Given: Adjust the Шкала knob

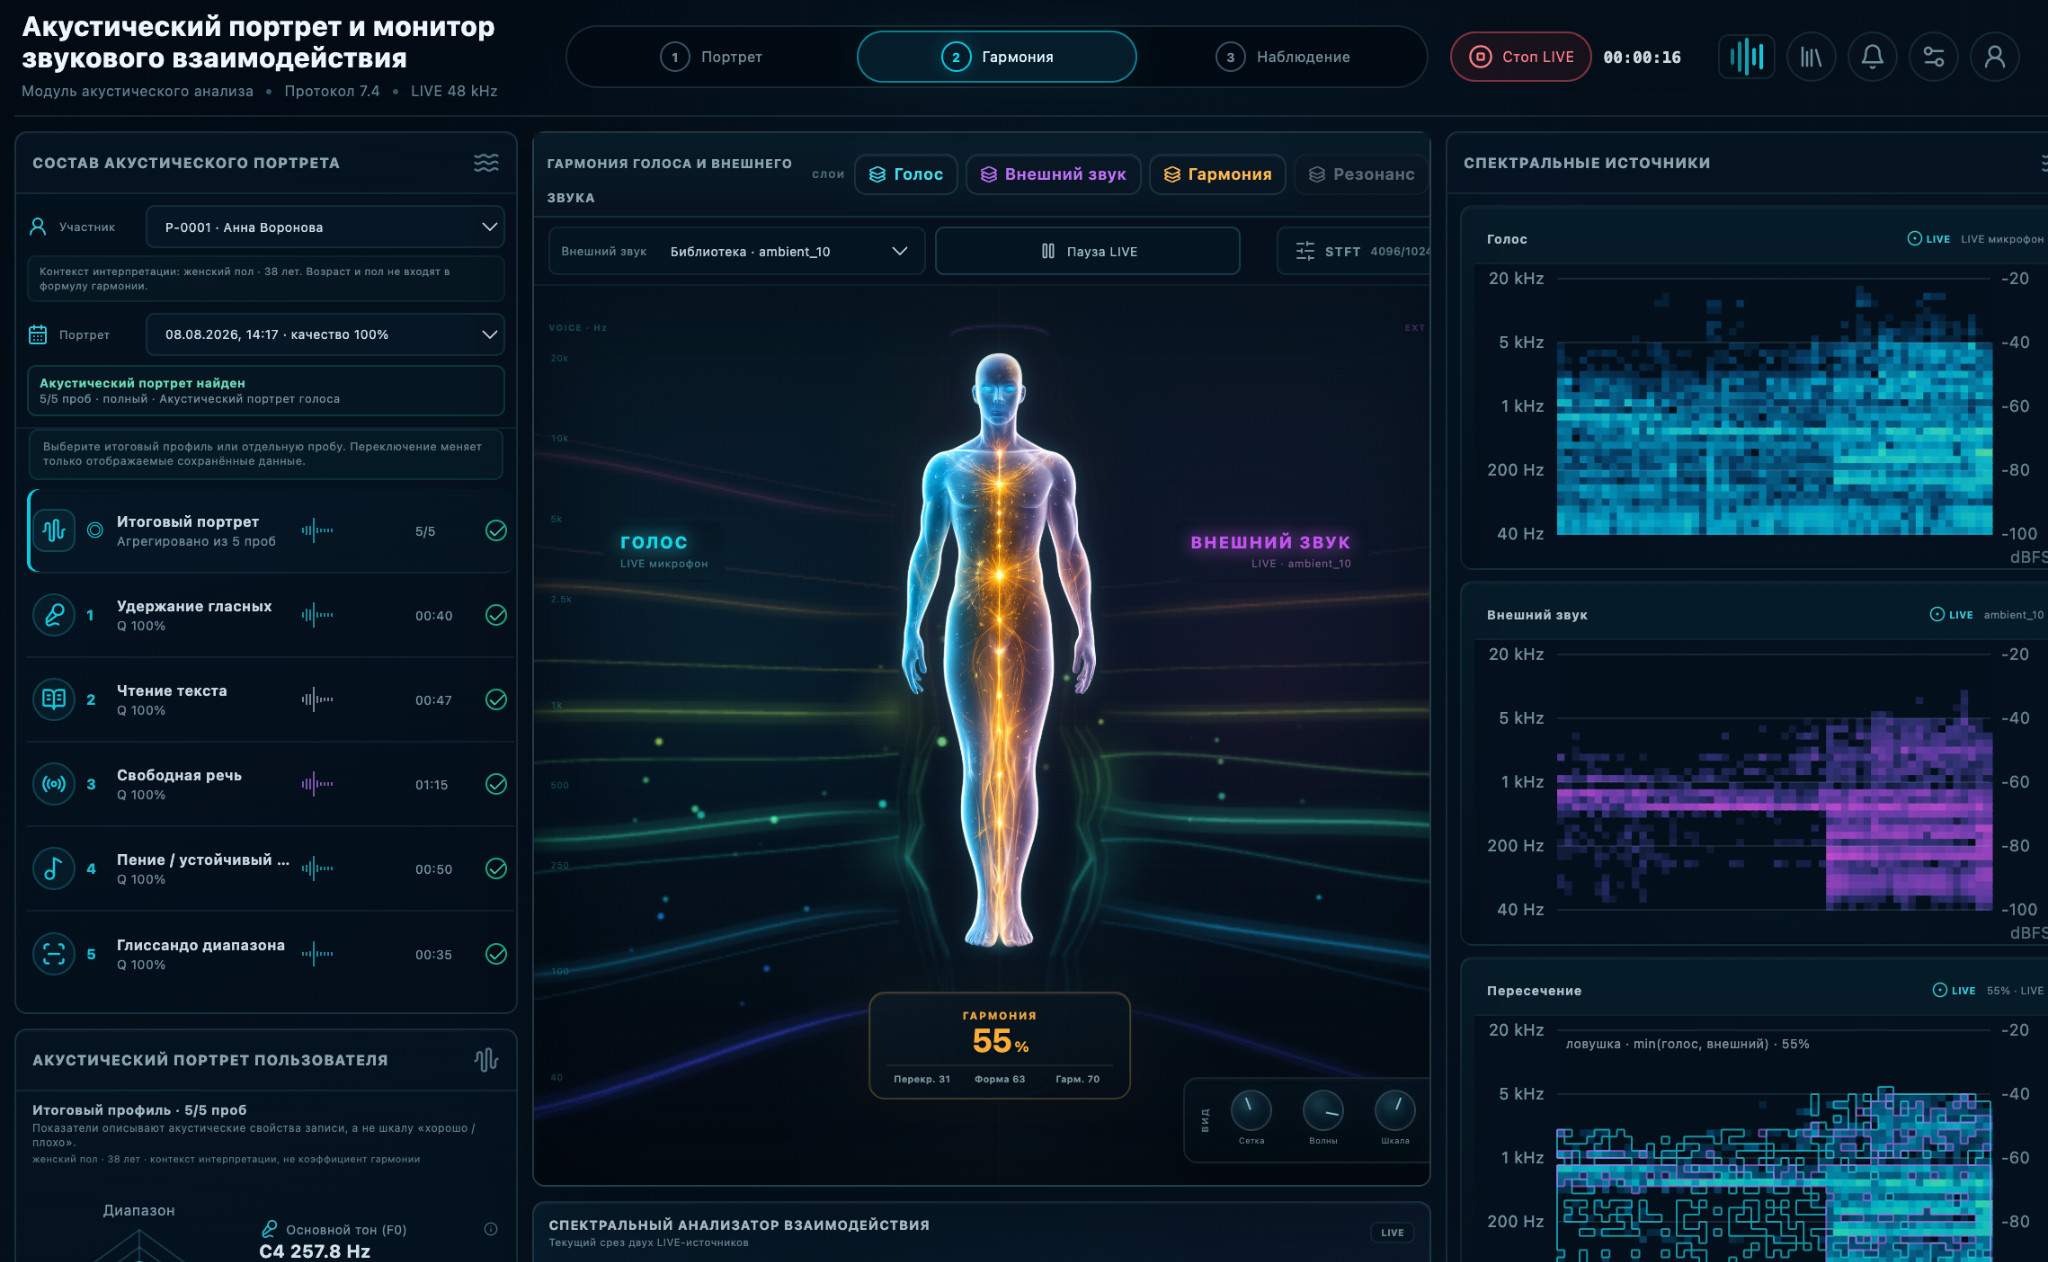Looking at the screenshot, I should click(1395, 1110).
